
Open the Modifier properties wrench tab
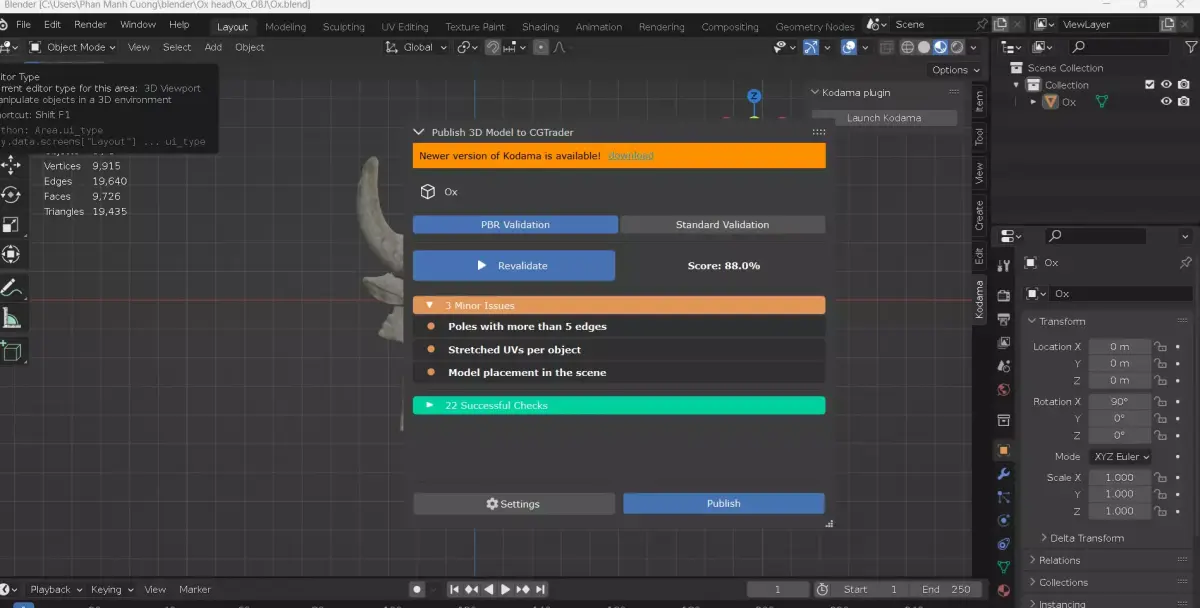tap(1004, 473)
